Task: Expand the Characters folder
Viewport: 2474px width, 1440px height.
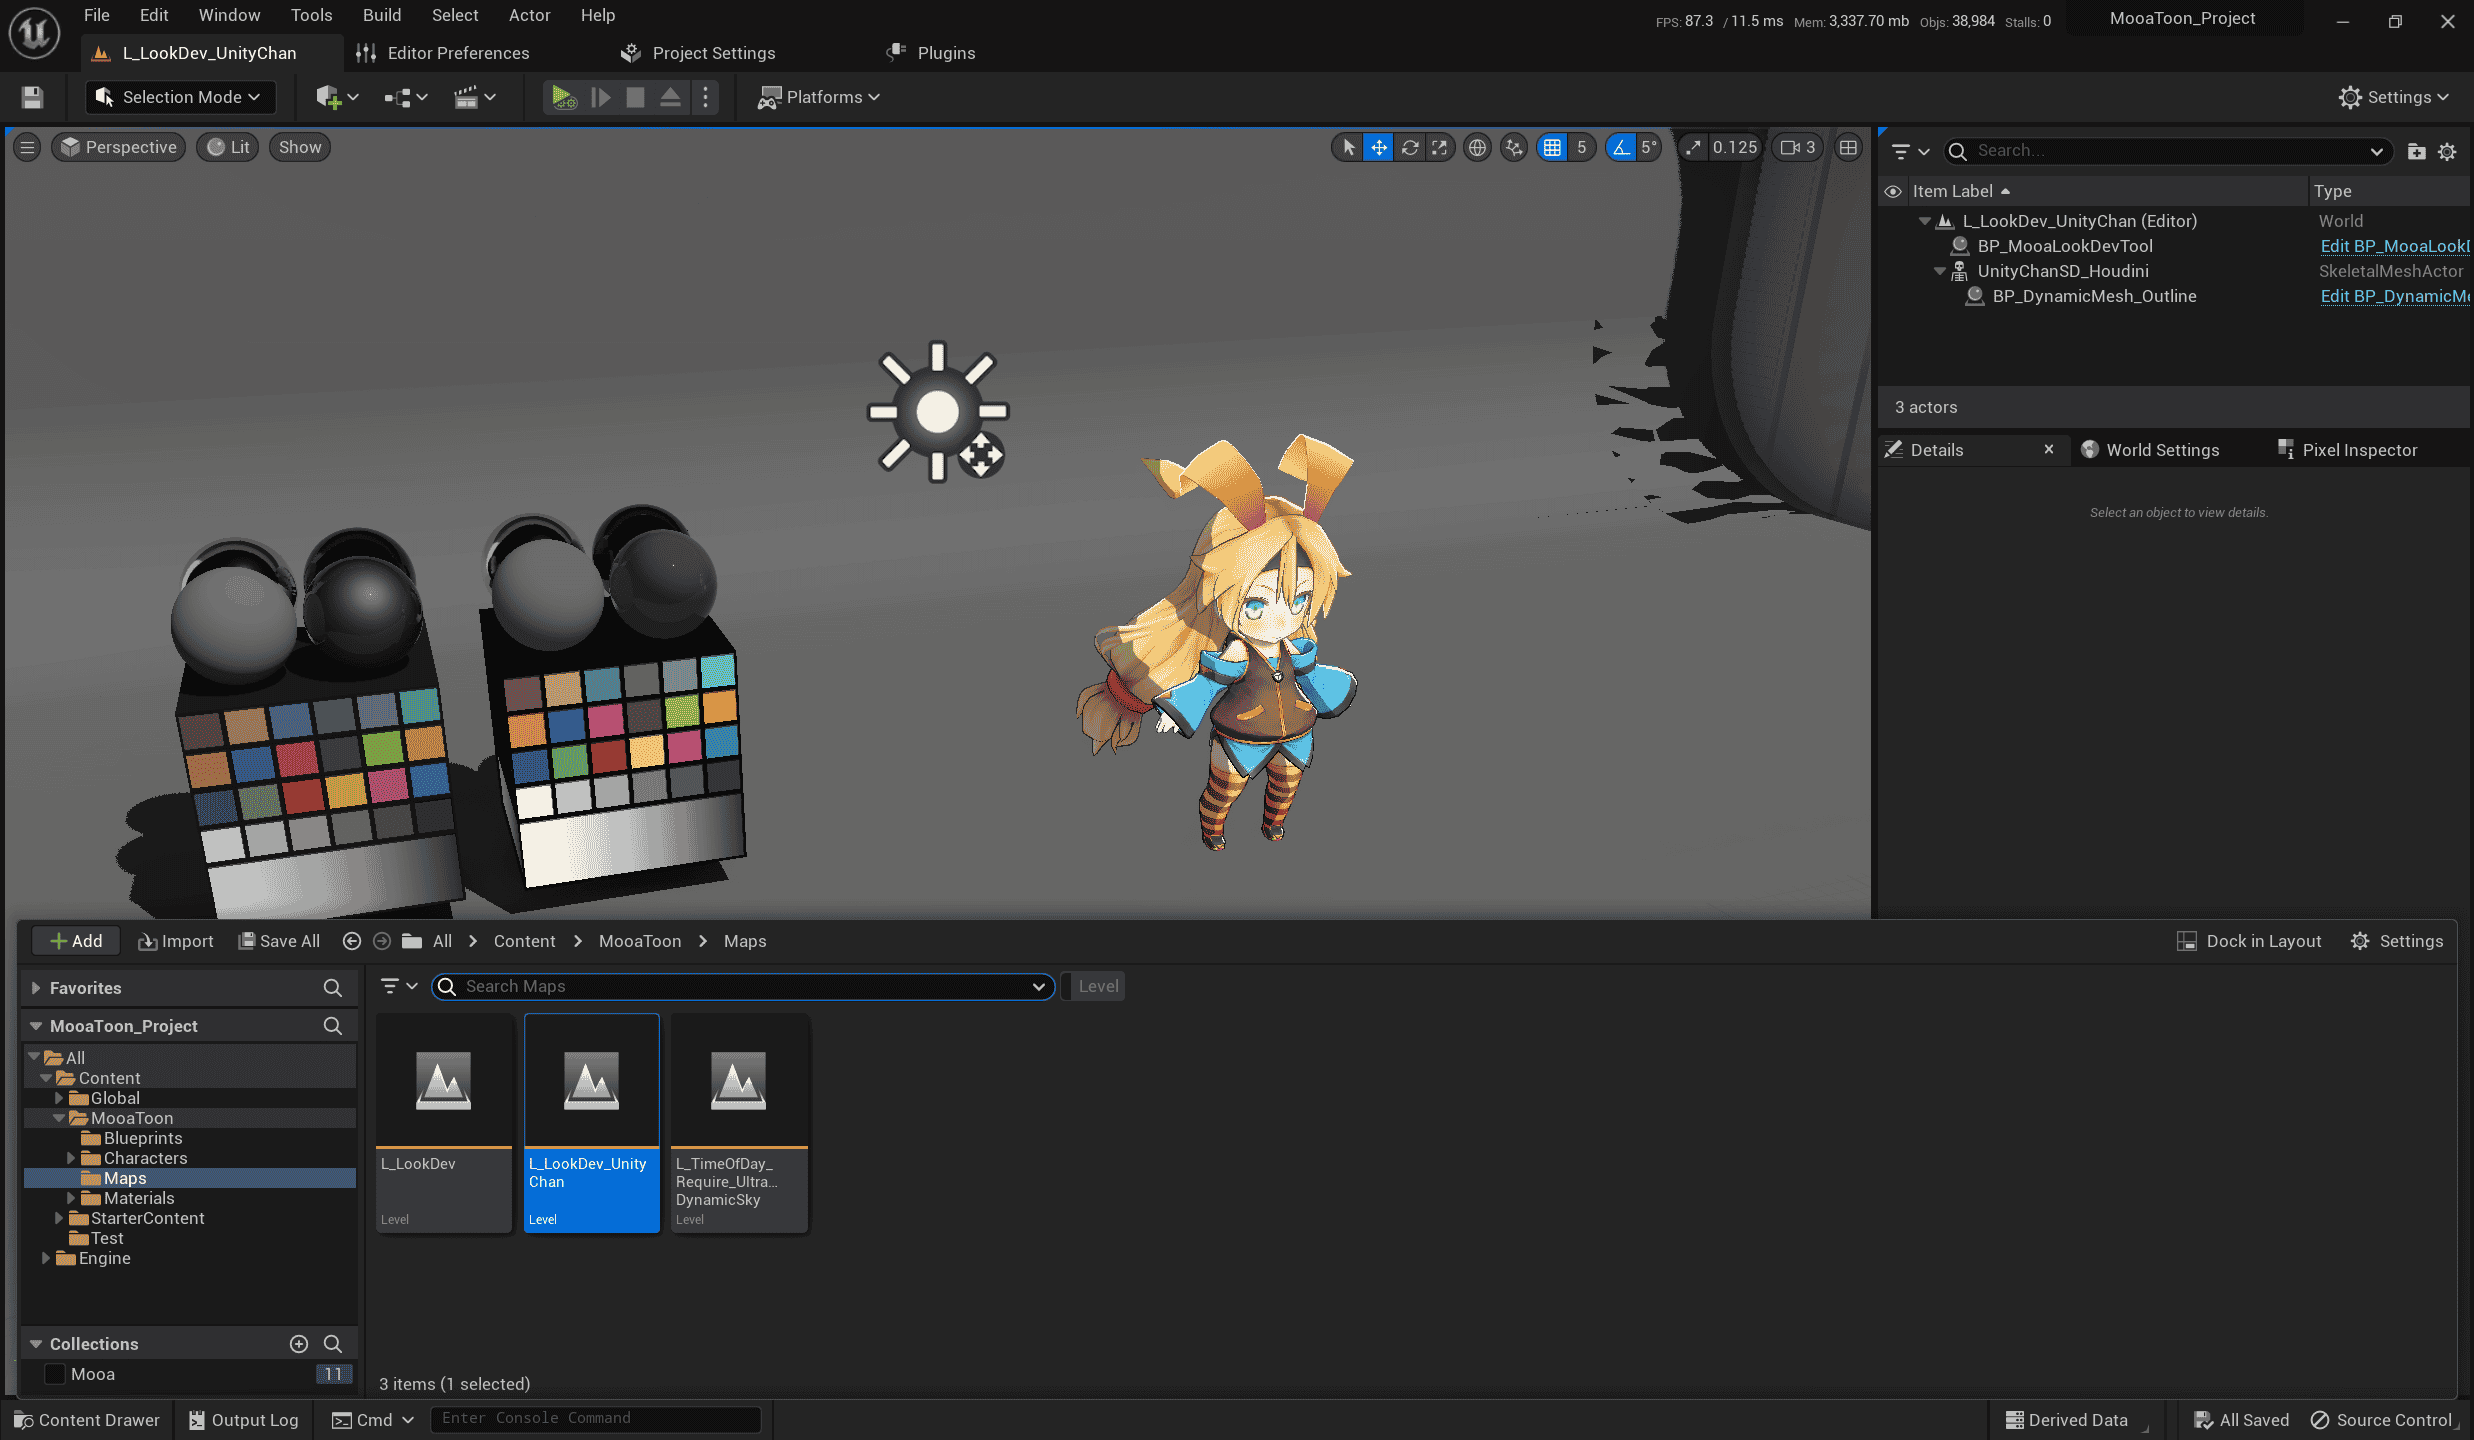Action: point(71,1158)
